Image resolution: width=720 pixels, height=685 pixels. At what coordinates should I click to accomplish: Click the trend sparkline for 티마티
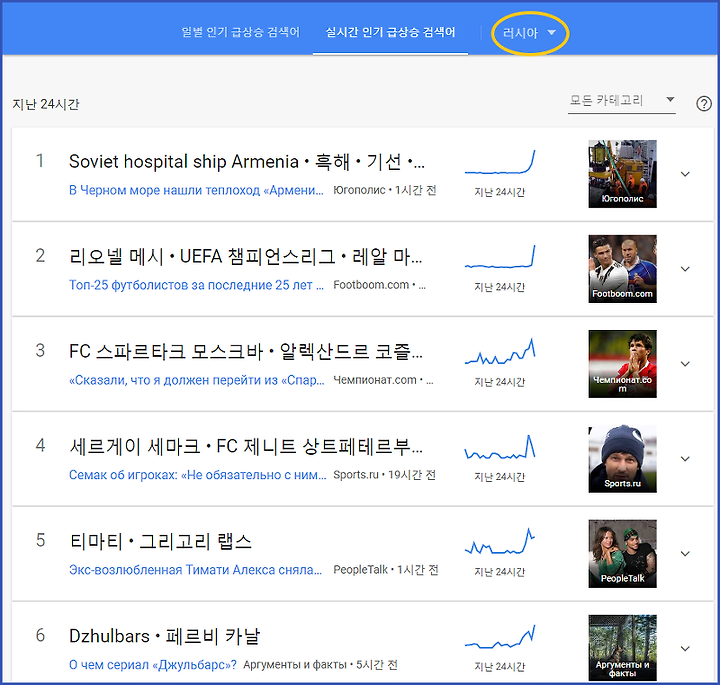point(500,541)
